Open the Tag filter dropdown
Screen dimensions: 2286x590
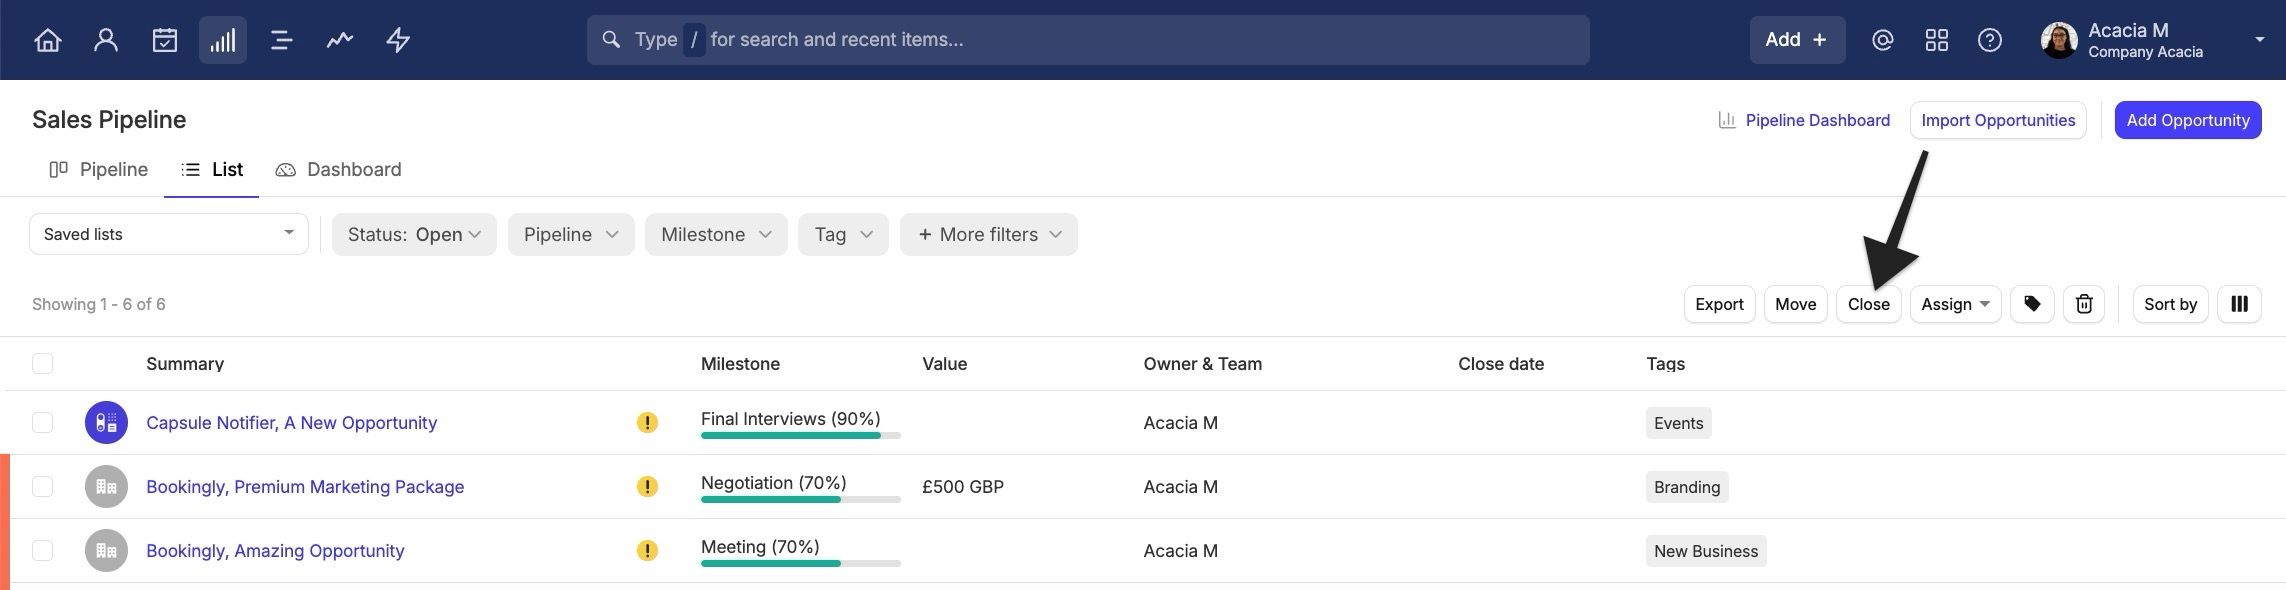[843, 234]
